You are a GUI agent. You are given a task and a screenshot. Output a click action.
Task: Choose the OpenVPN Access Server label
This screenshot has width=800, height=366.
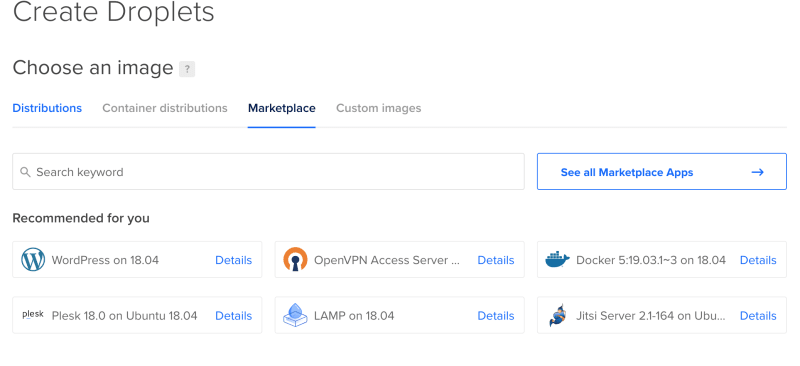388,260
